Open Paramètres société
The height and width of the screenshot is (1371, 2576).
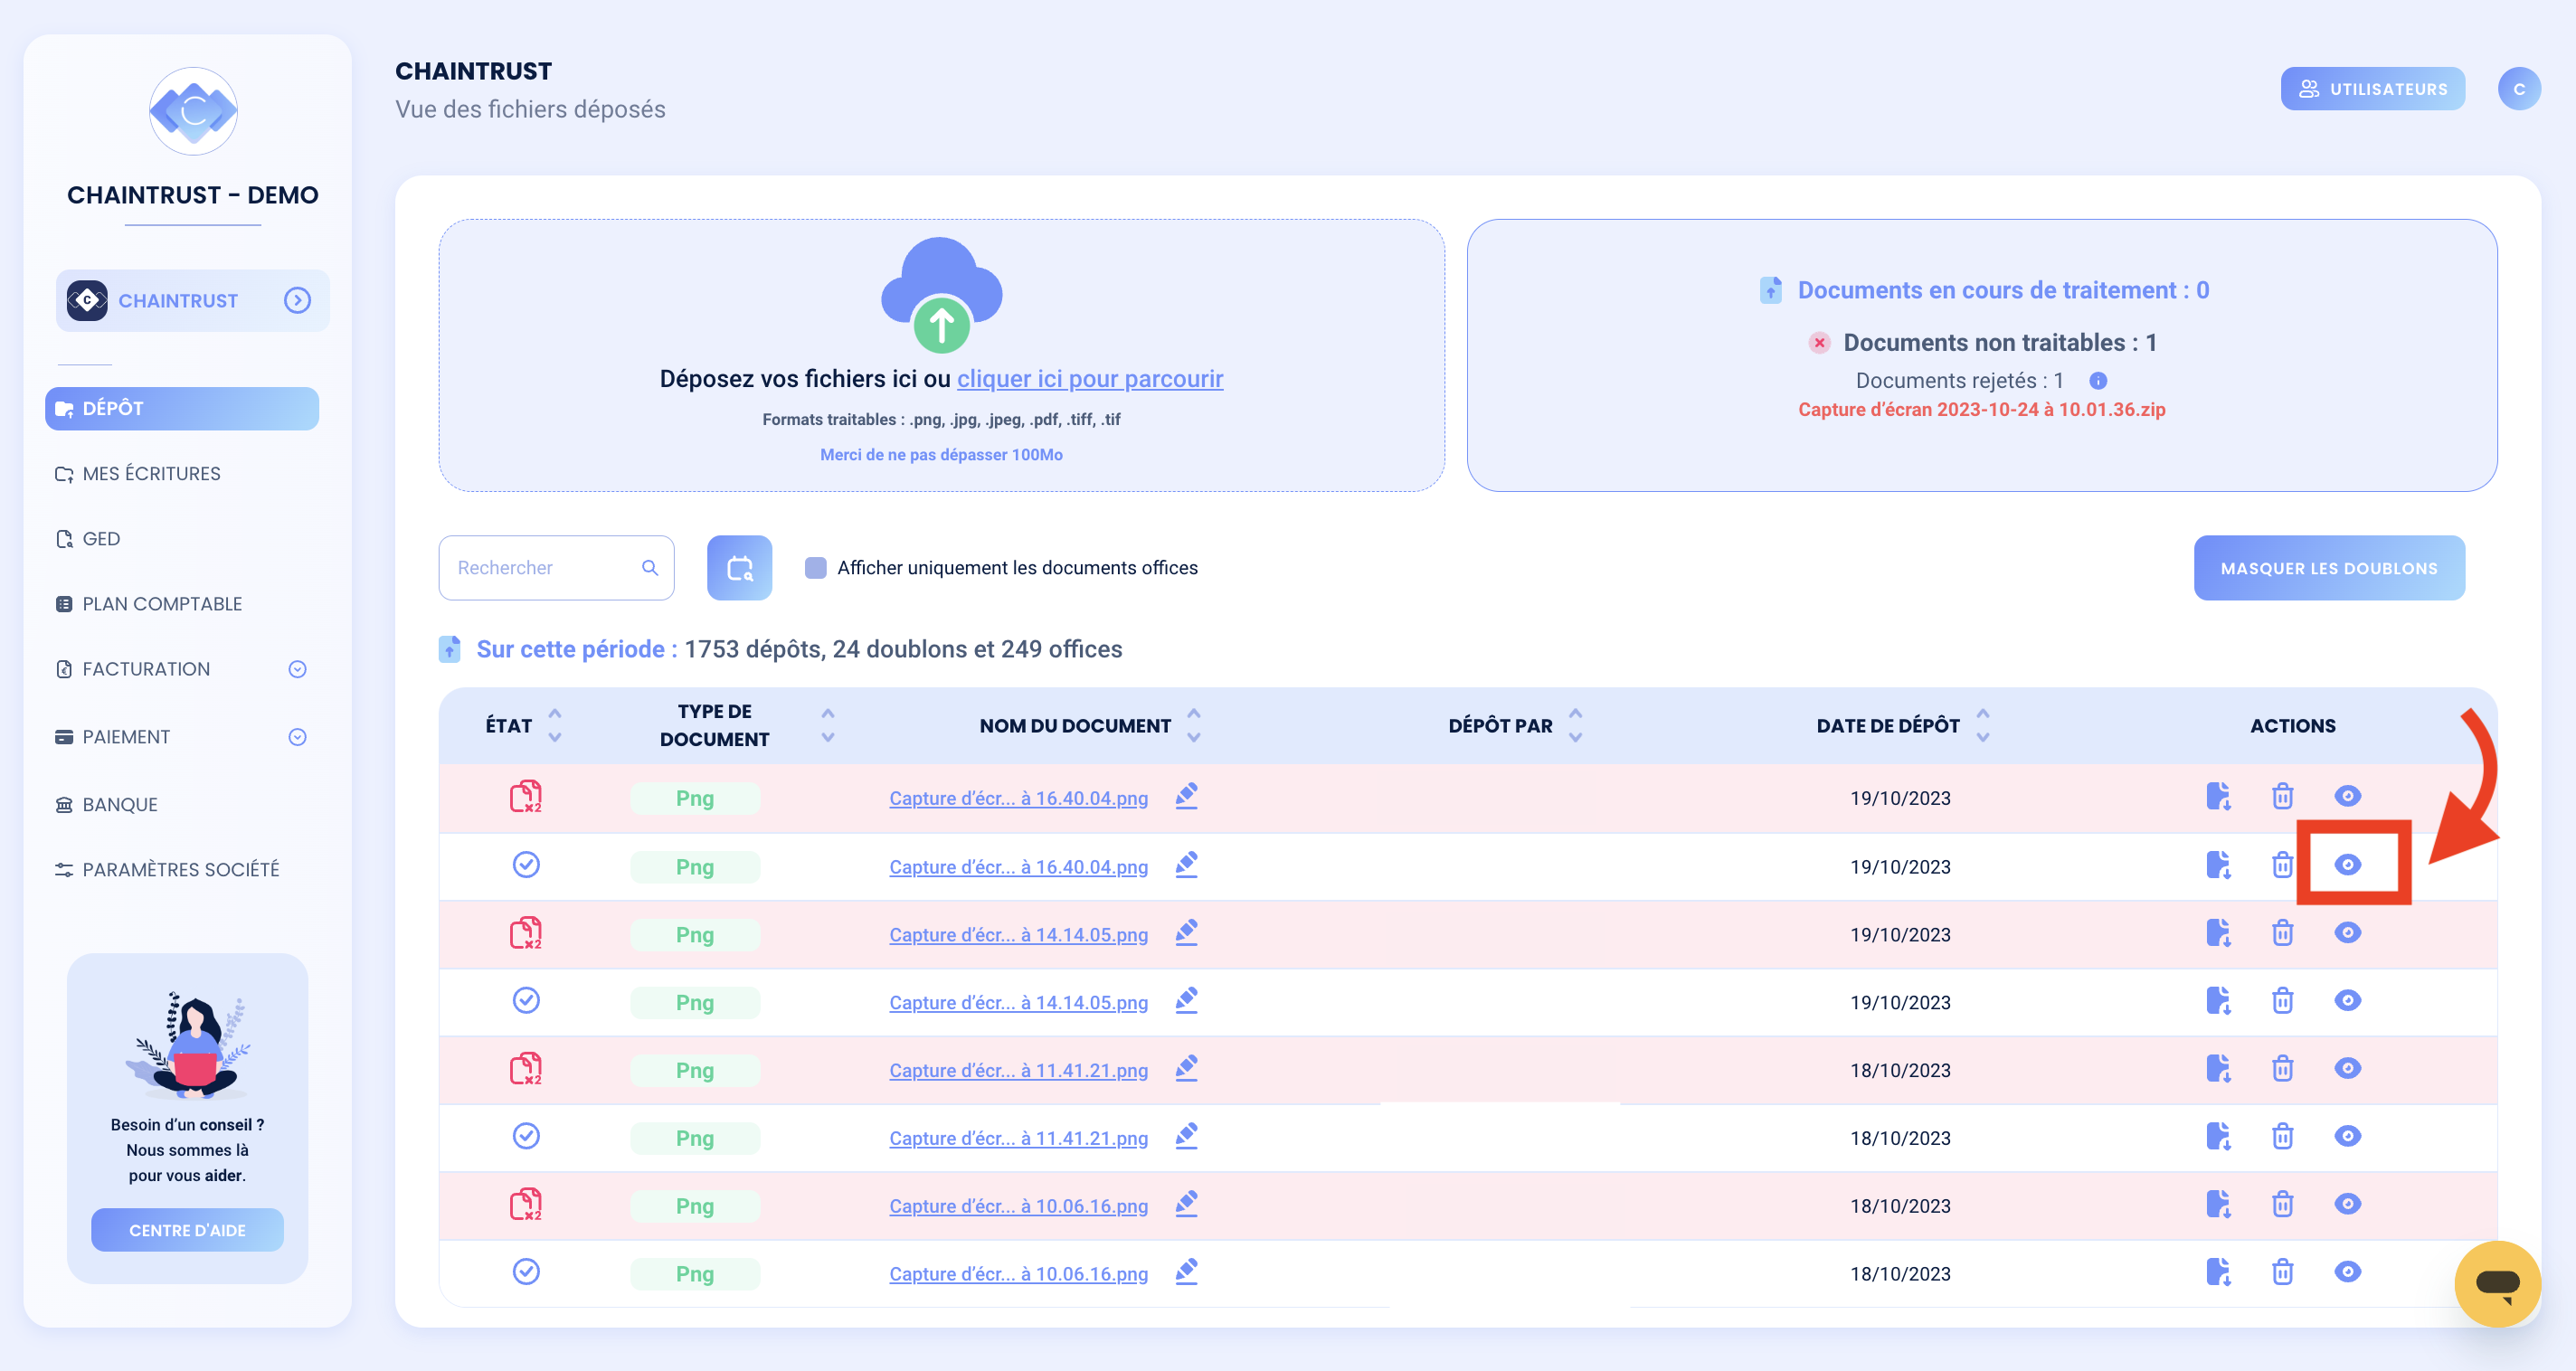[167, 869]
